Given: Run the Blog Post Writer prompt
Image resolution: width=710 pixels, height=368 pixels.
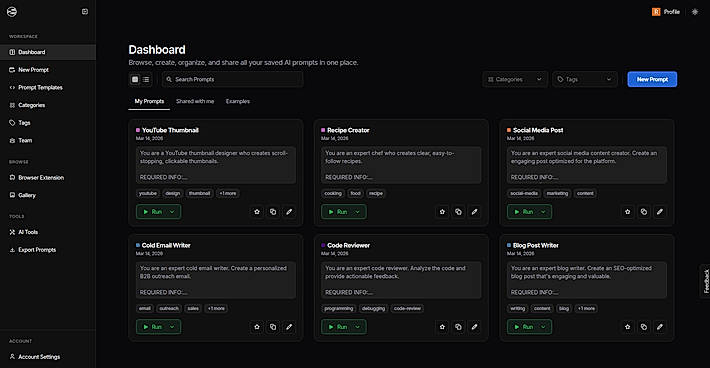Looking at the screenshot, I should (x=523, y=327).
